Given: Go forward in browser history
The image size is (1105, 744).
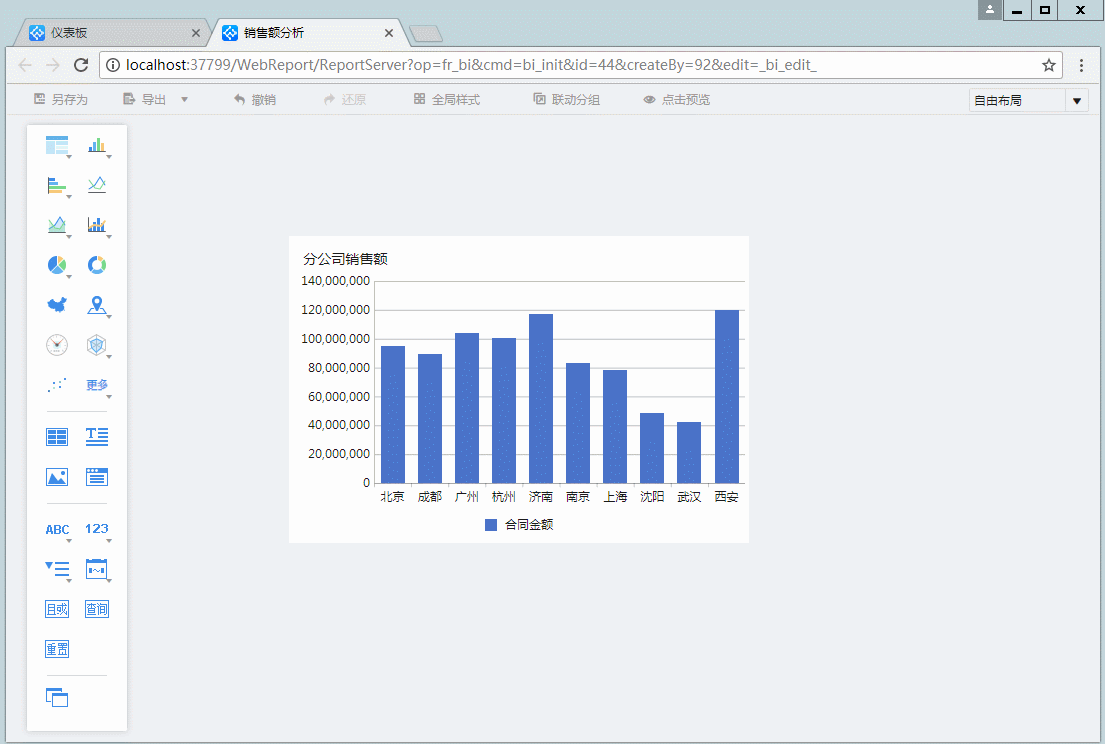Looking at the screenshot, I should [53, 65].
